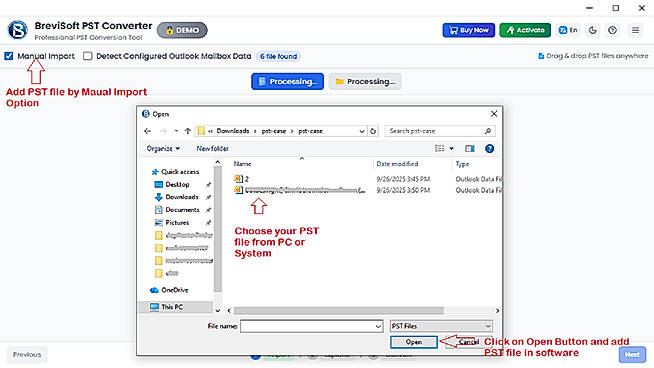Screen dimensions: 654x368
Task: Open the En language selector
Action: (x=568, y=30)
